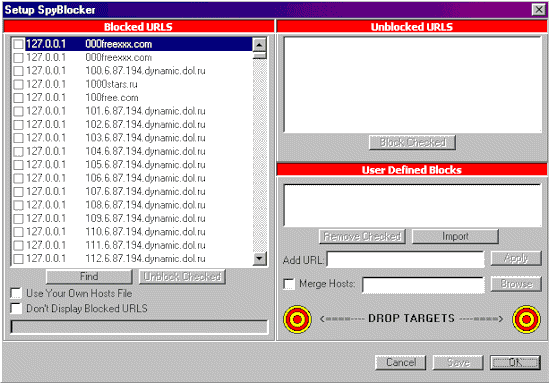Viewport: 550px width, 384px height.
Task: Check the box for 100.6.87.194.dynamic.dol.ru
Action: (18, 71)
